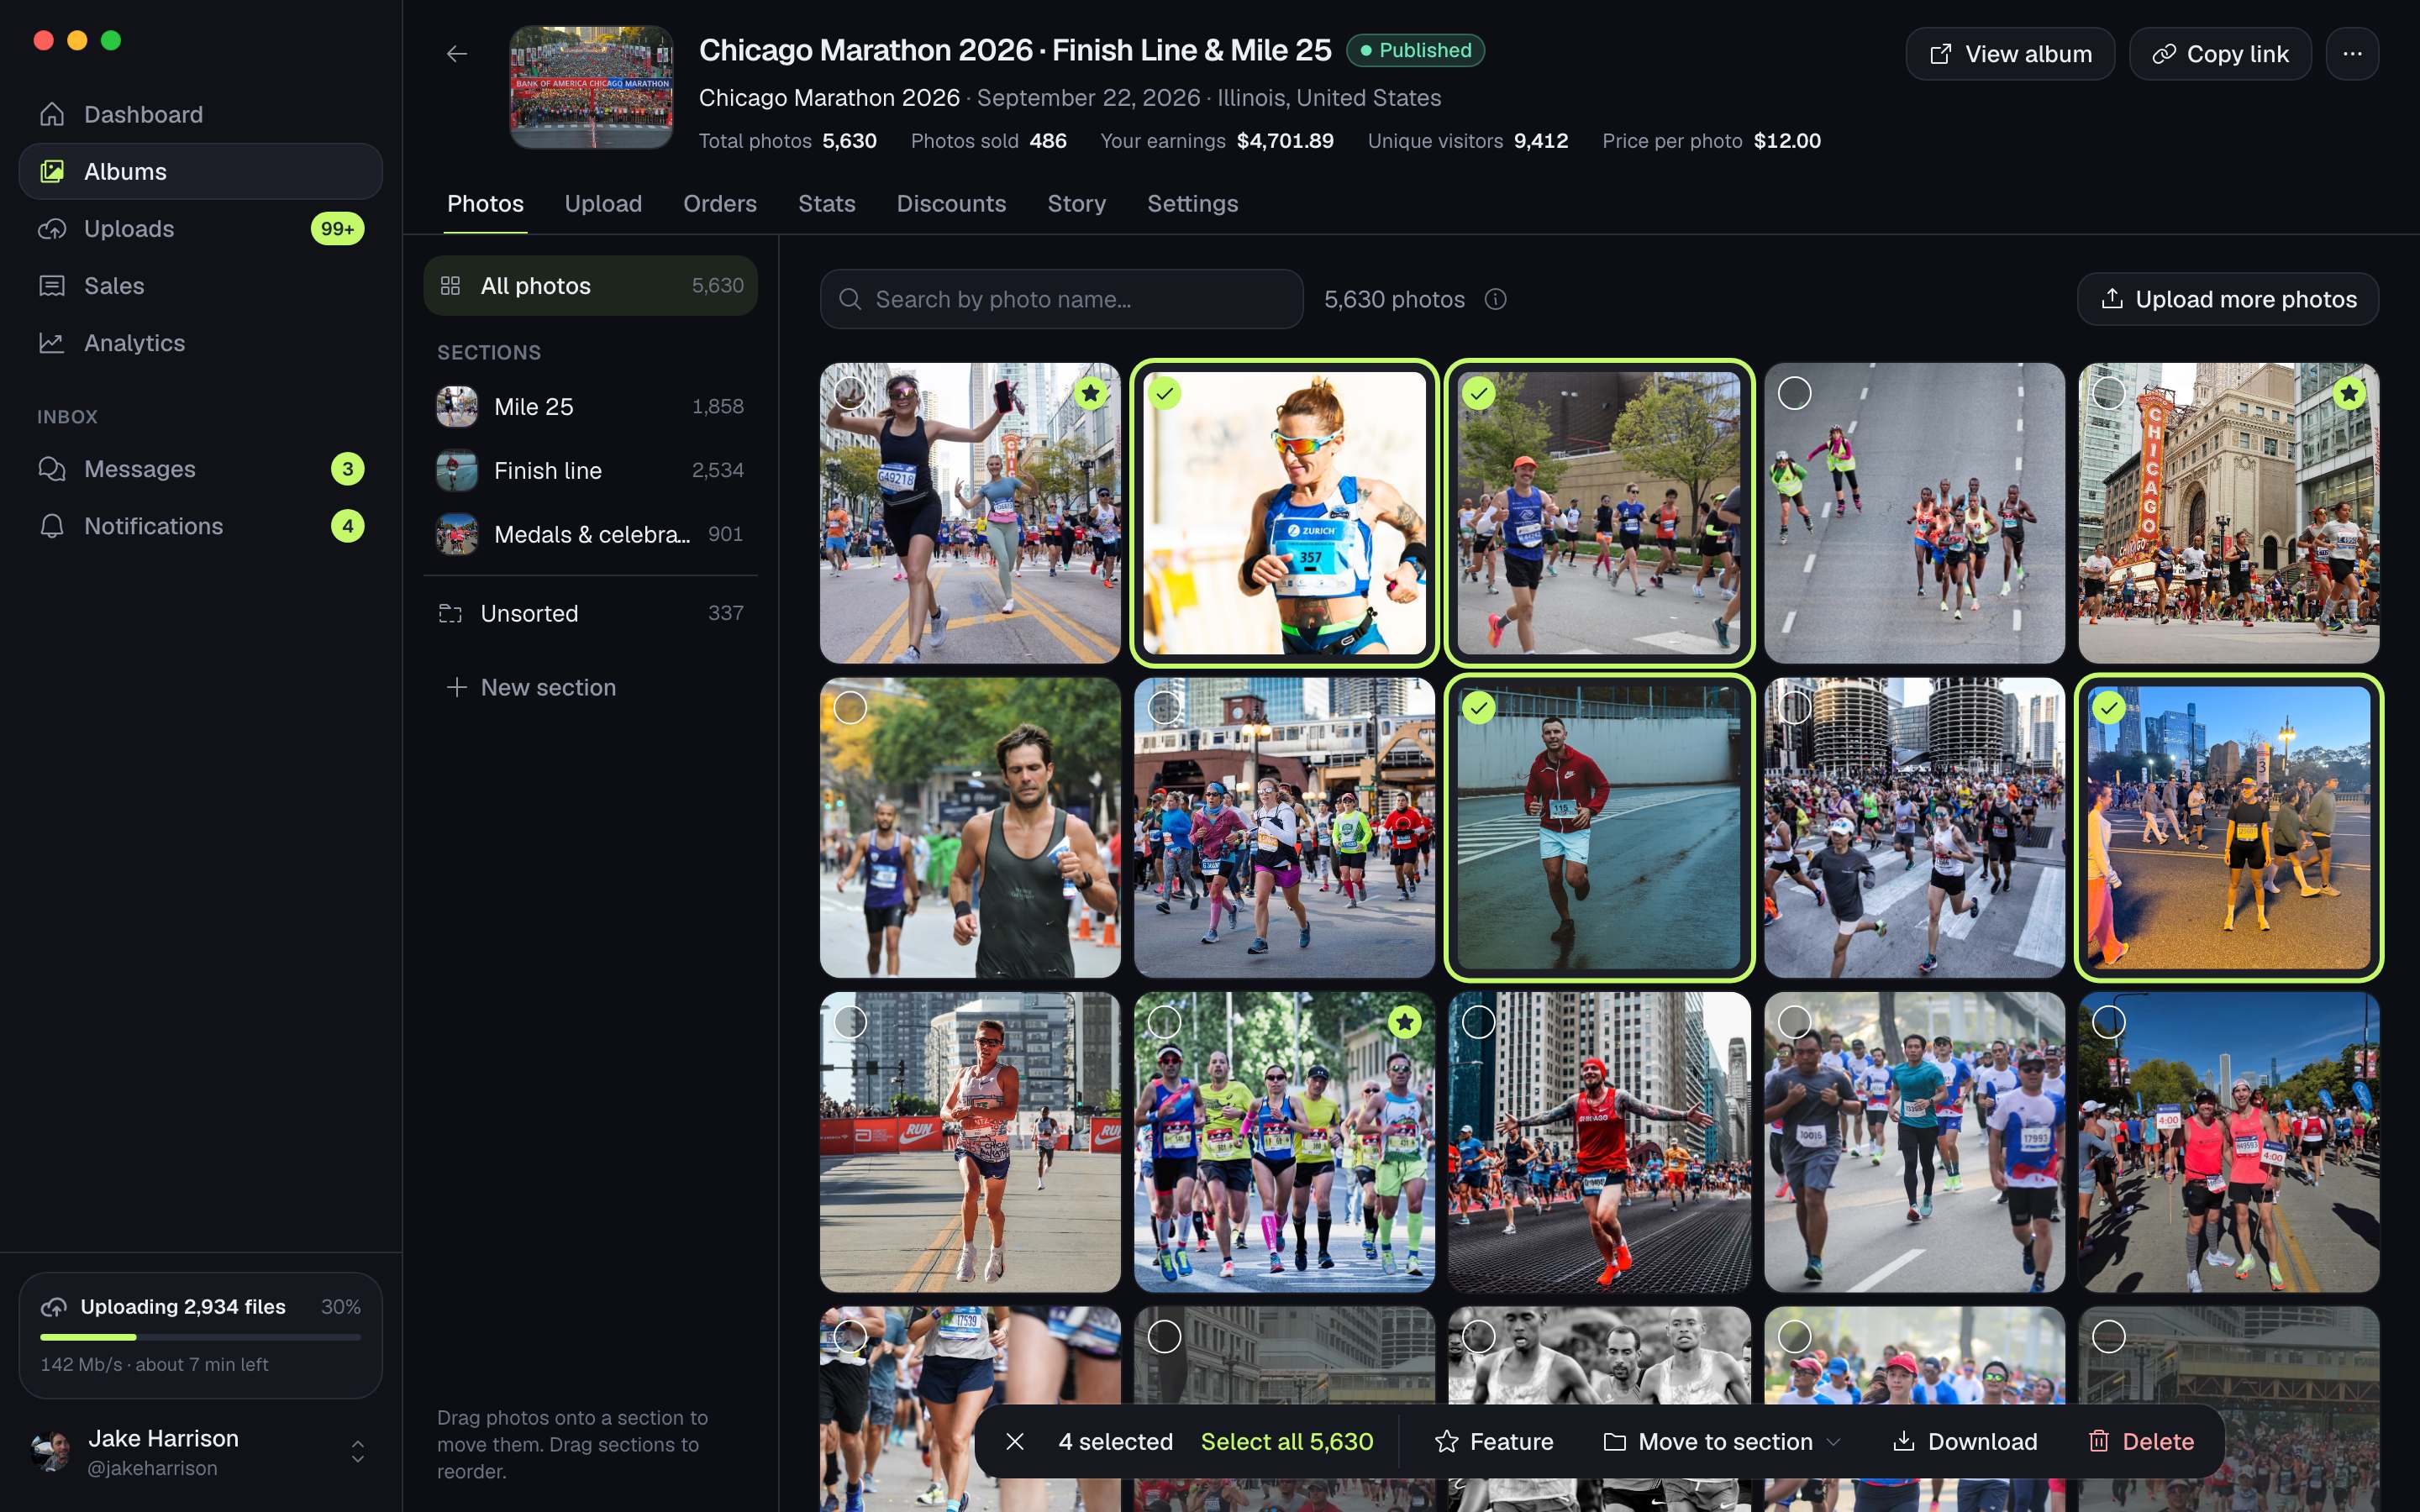Click the Messages count badge 3

[x=347, y=469]
